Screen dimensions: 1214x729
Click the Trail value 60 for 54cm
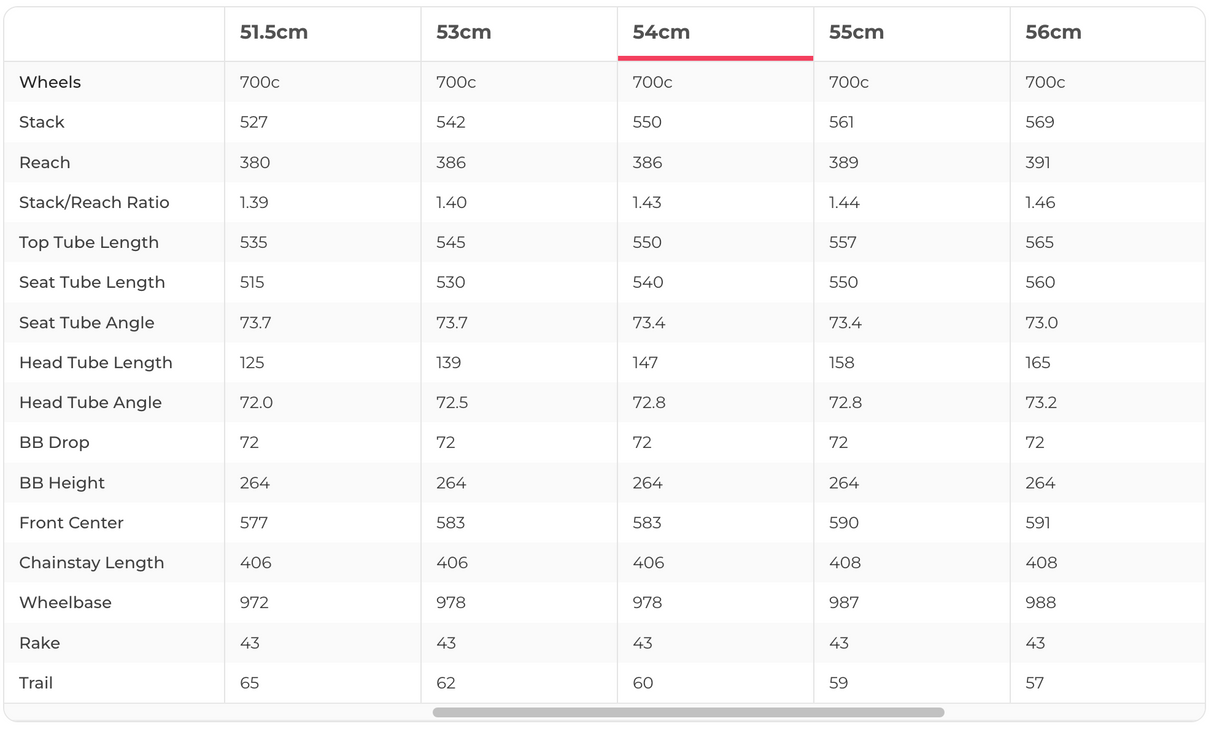point(642,683)
